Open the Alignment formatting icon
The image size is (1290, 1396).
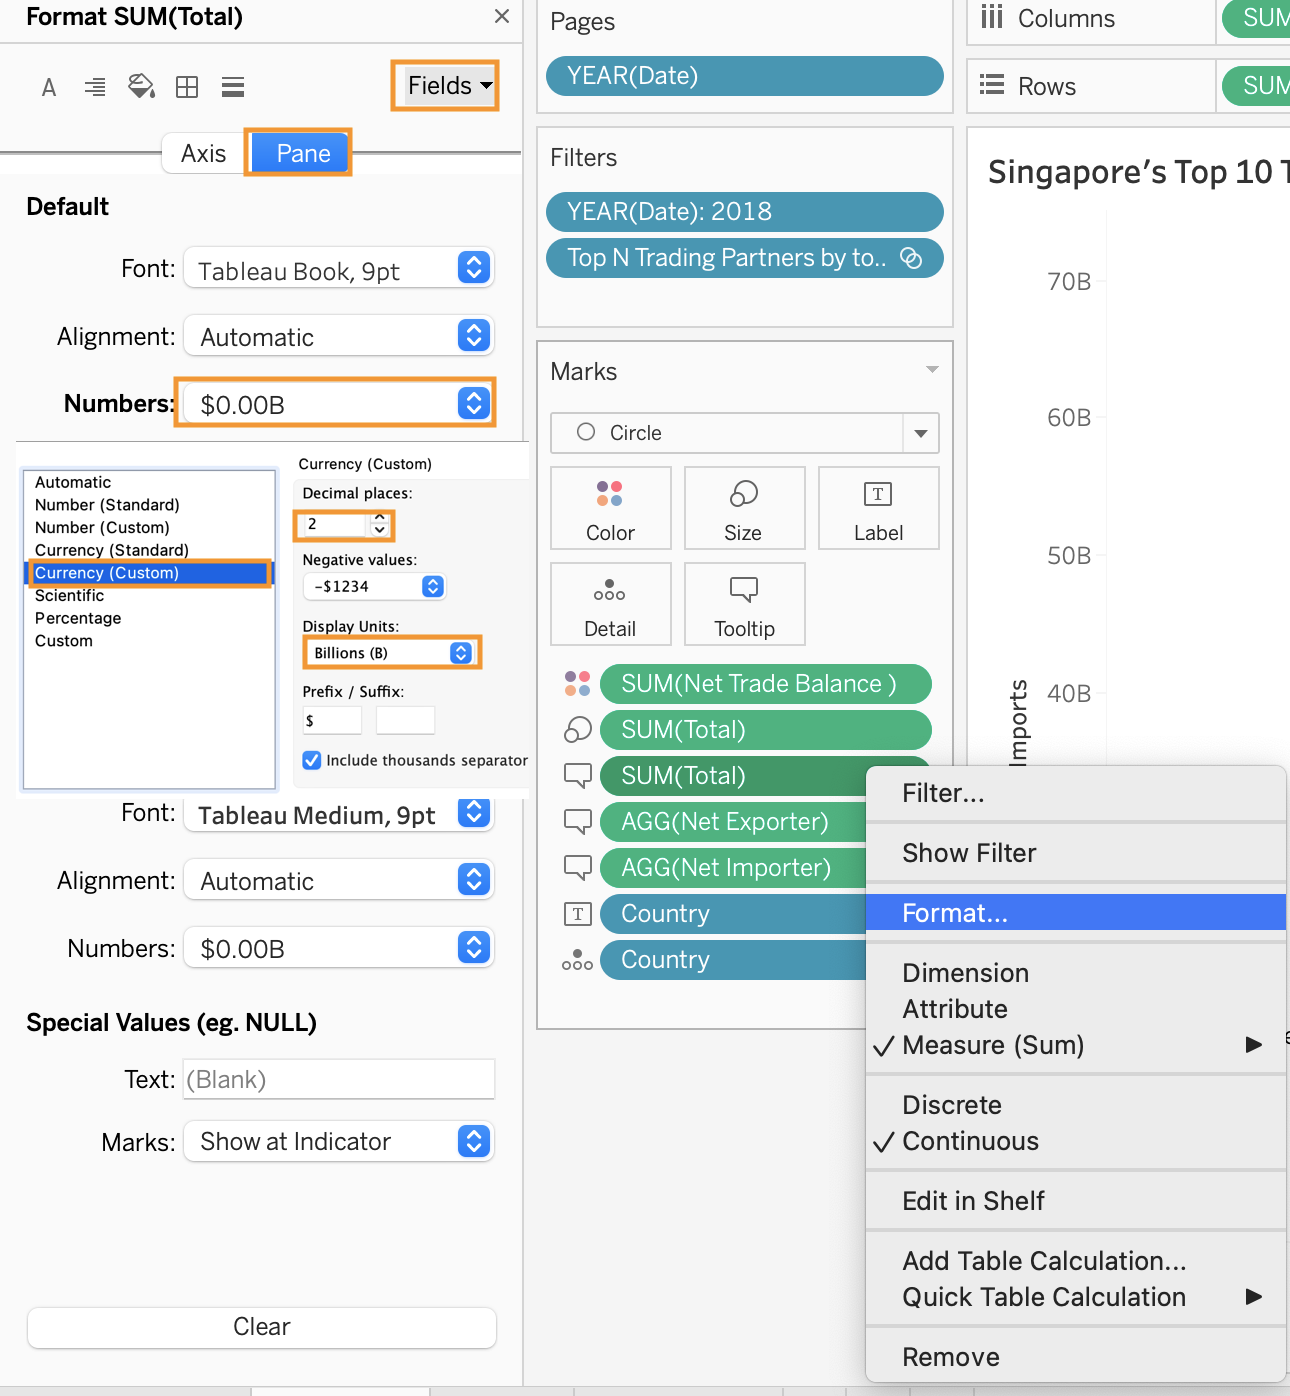pyautogui.click(x=95, y=87)
